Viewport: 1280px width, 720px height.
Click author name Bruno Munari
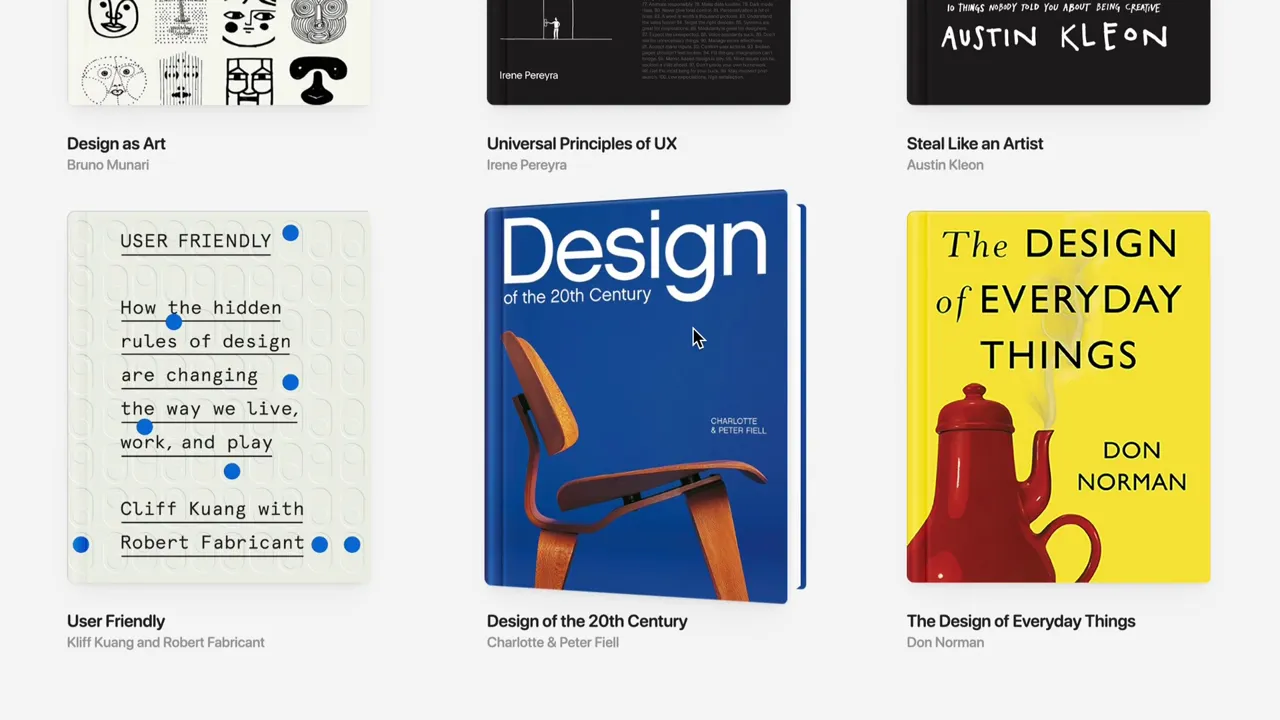108,165
